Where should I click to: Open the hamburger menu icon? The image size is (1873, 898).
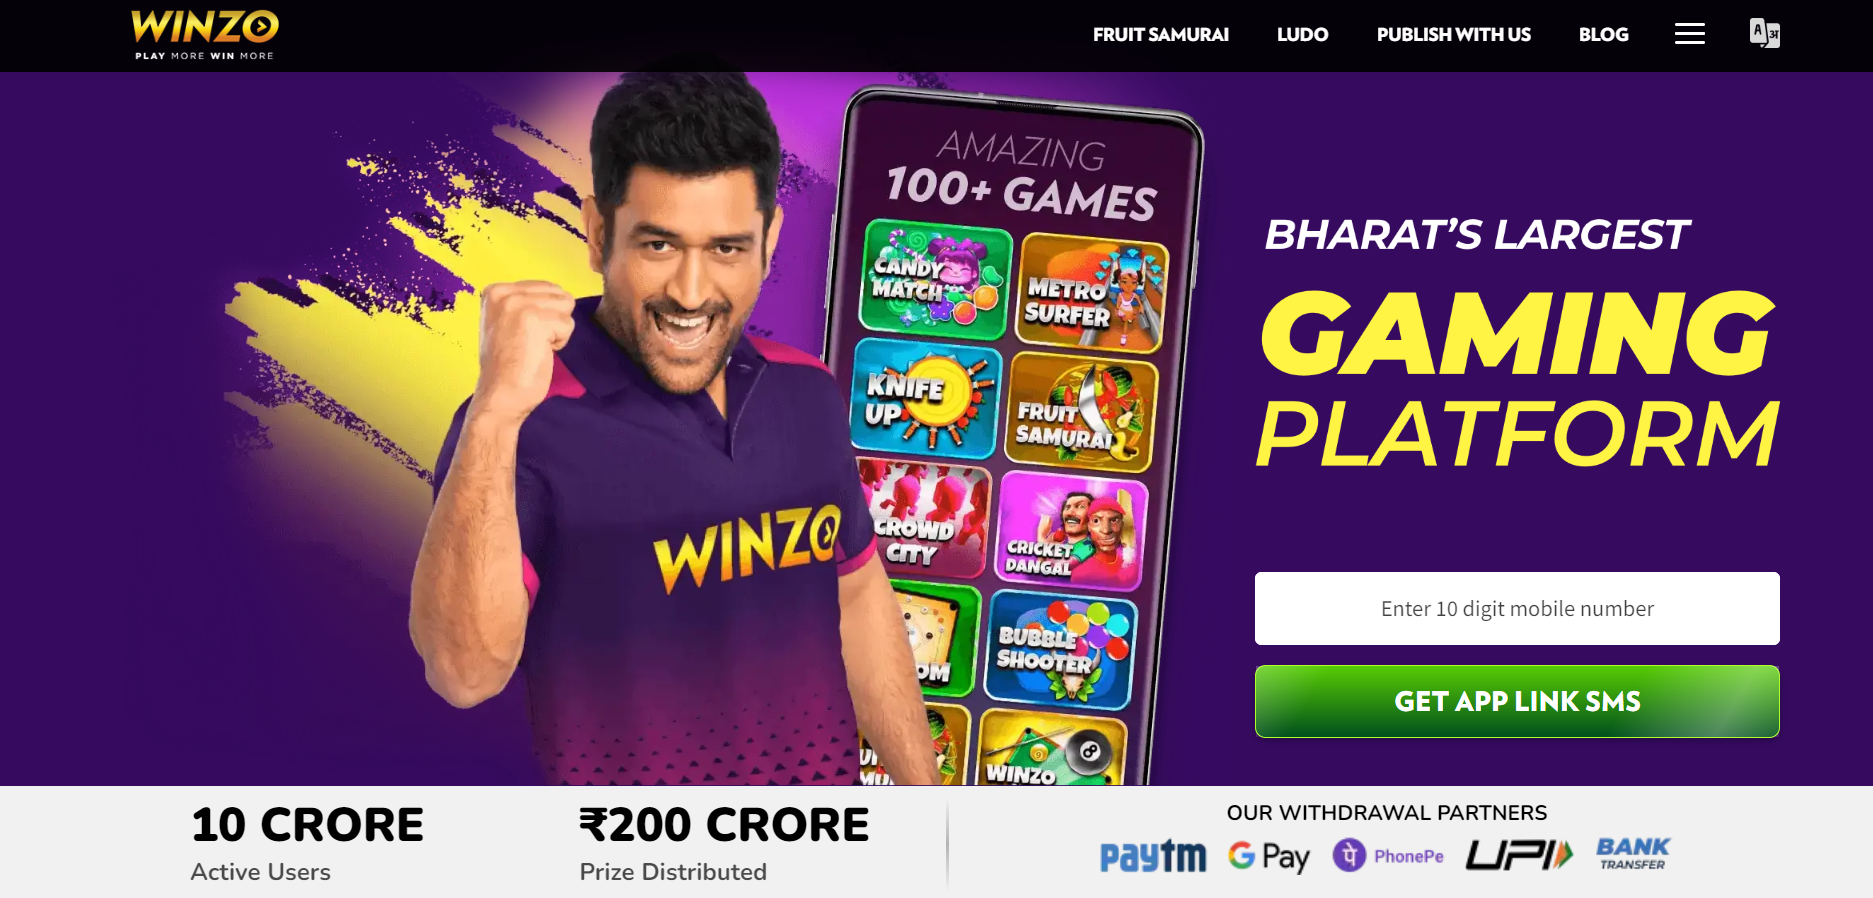click(1690, 34)
